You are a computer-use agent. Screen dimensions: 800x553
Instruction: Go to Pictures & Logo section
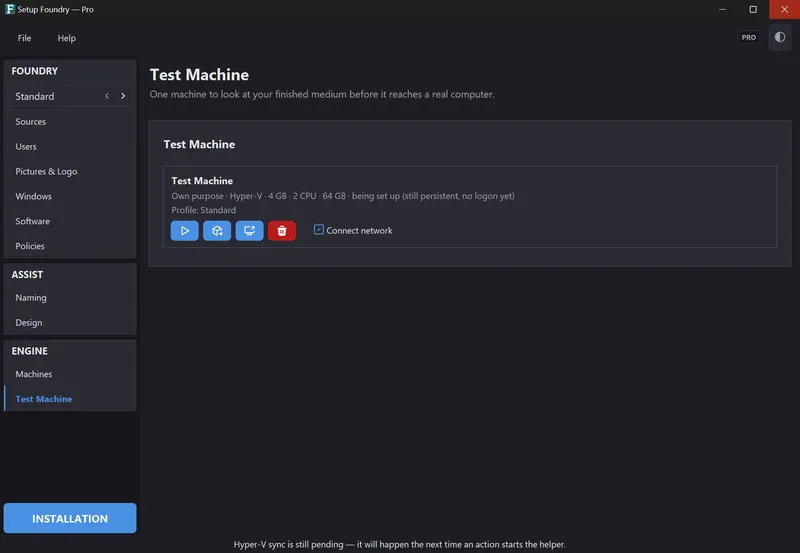point(70,171)
